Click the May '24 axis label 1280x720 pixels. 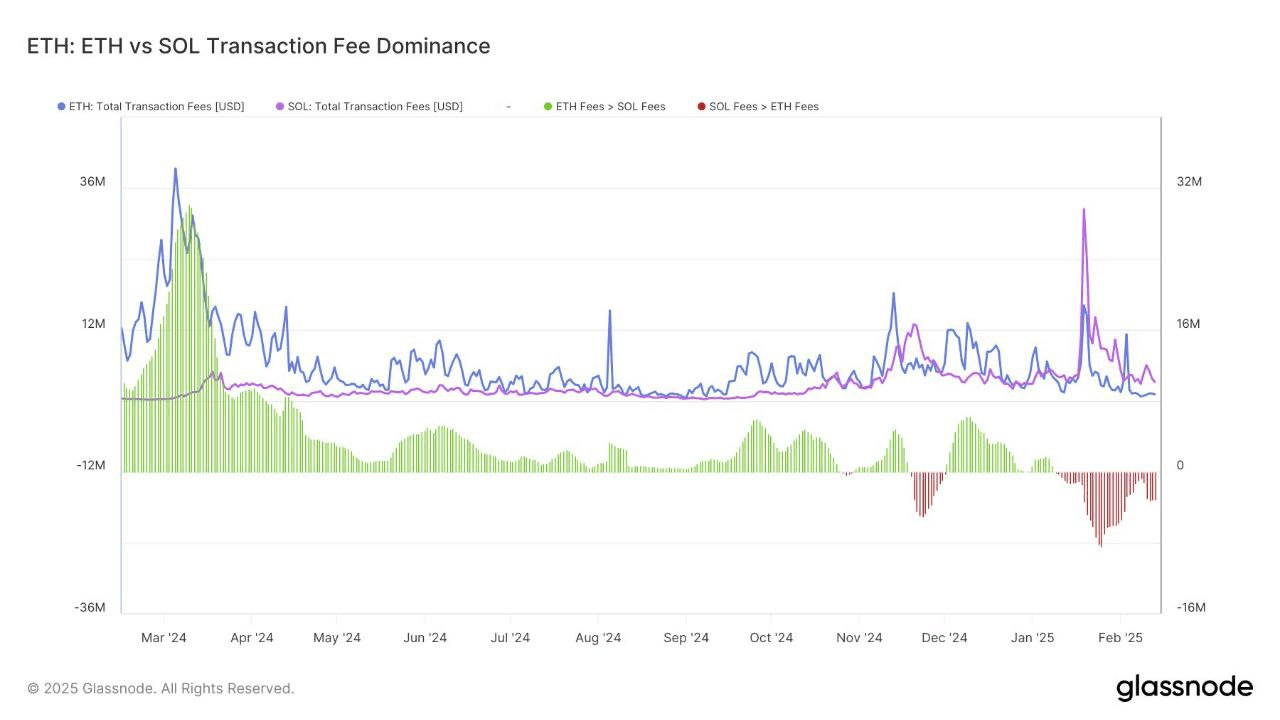(337, 637)
